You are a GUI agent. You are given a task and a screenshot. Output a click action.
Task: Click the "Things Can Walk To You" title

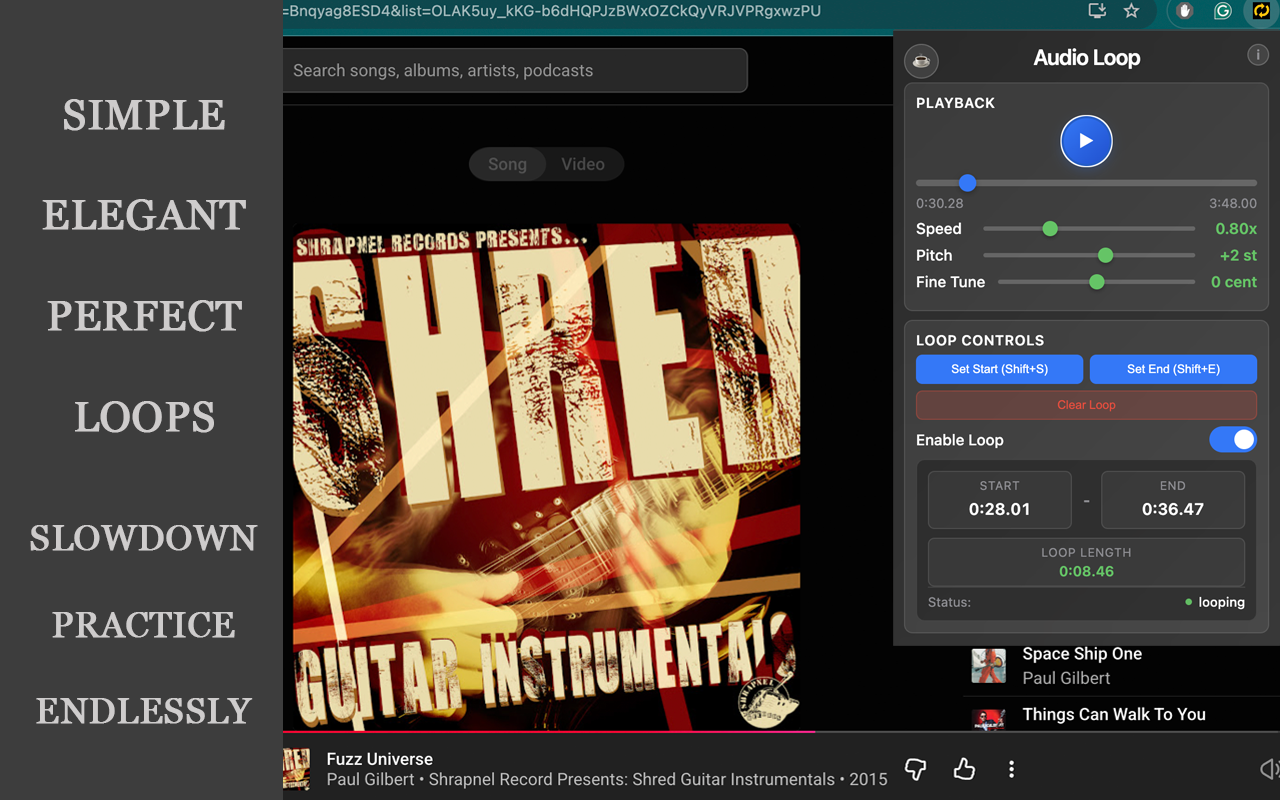[x=1114, y=714]
